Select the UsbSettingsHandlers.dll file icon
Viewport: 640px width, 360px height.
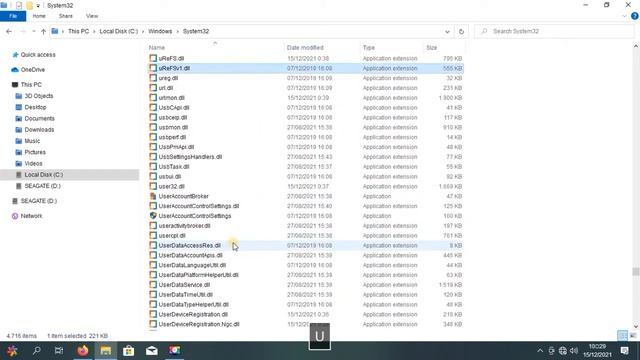tap(153, 157)
